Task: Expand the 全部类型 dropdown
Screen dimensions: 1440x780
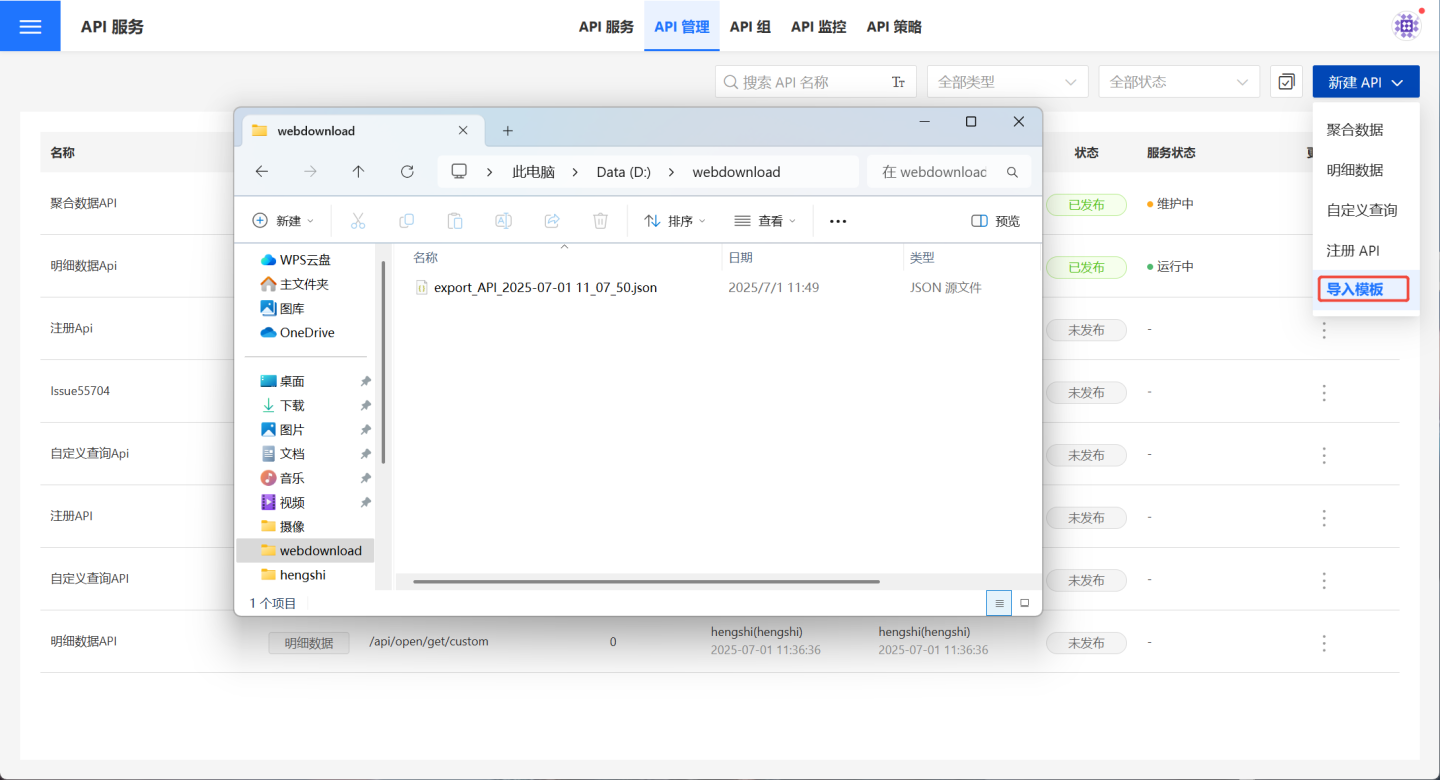Action: point(1007,82)
